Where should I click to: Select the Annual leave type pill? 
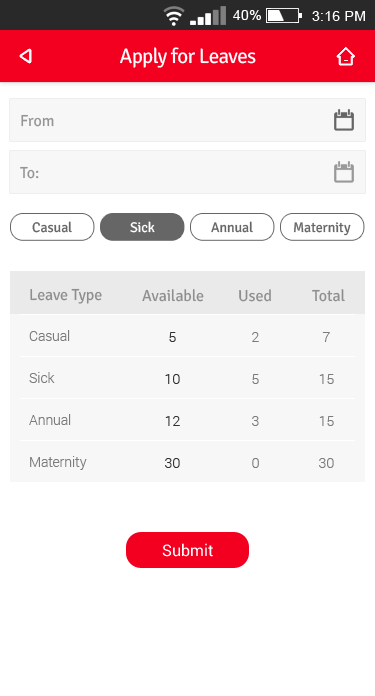[232, 227]
